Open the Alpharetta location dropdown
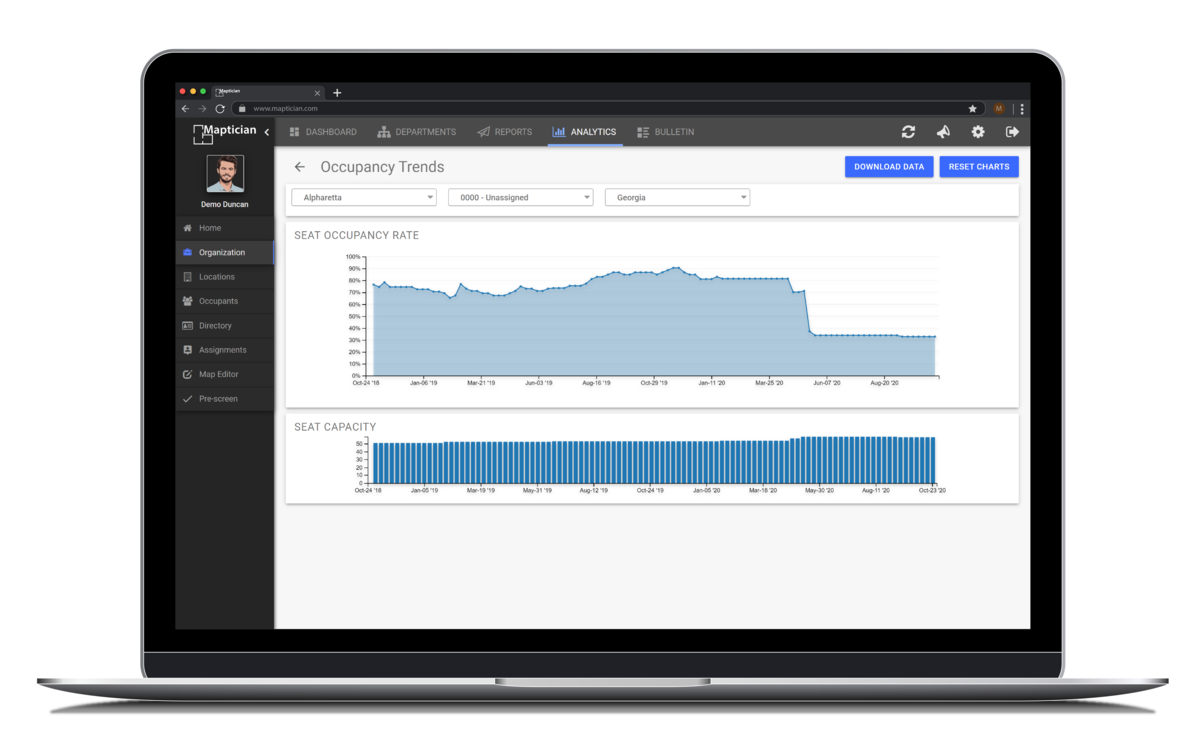This screenshot has height=755, width=1200. click(364, 198)
